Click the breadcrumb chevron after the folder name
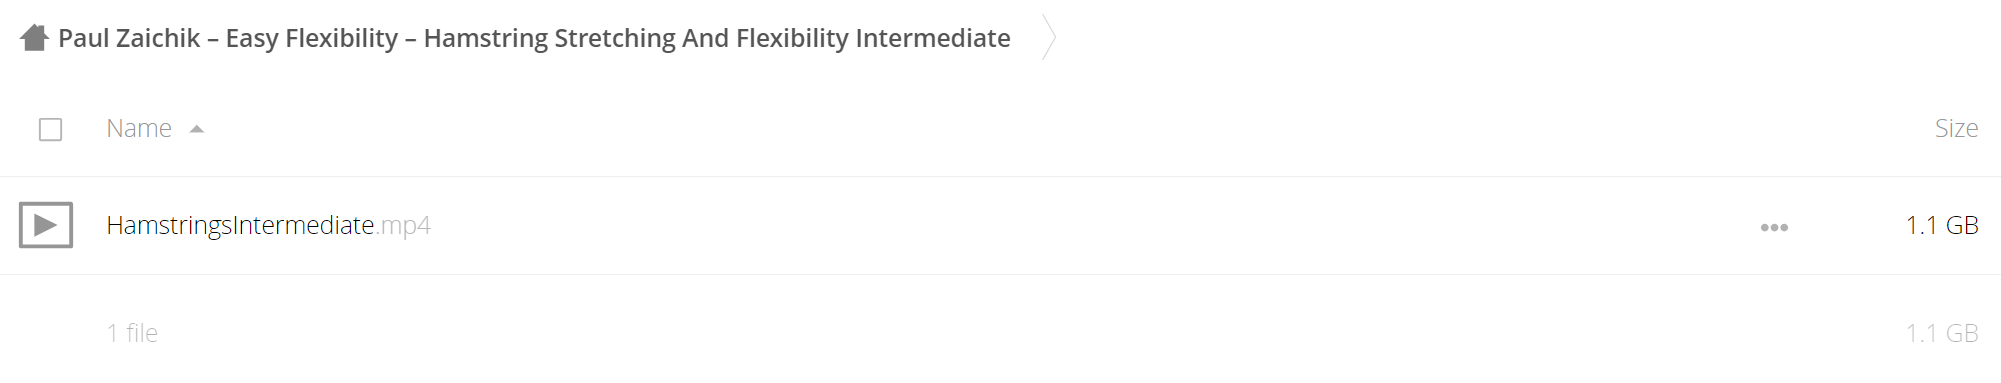 coord(1048,38)
